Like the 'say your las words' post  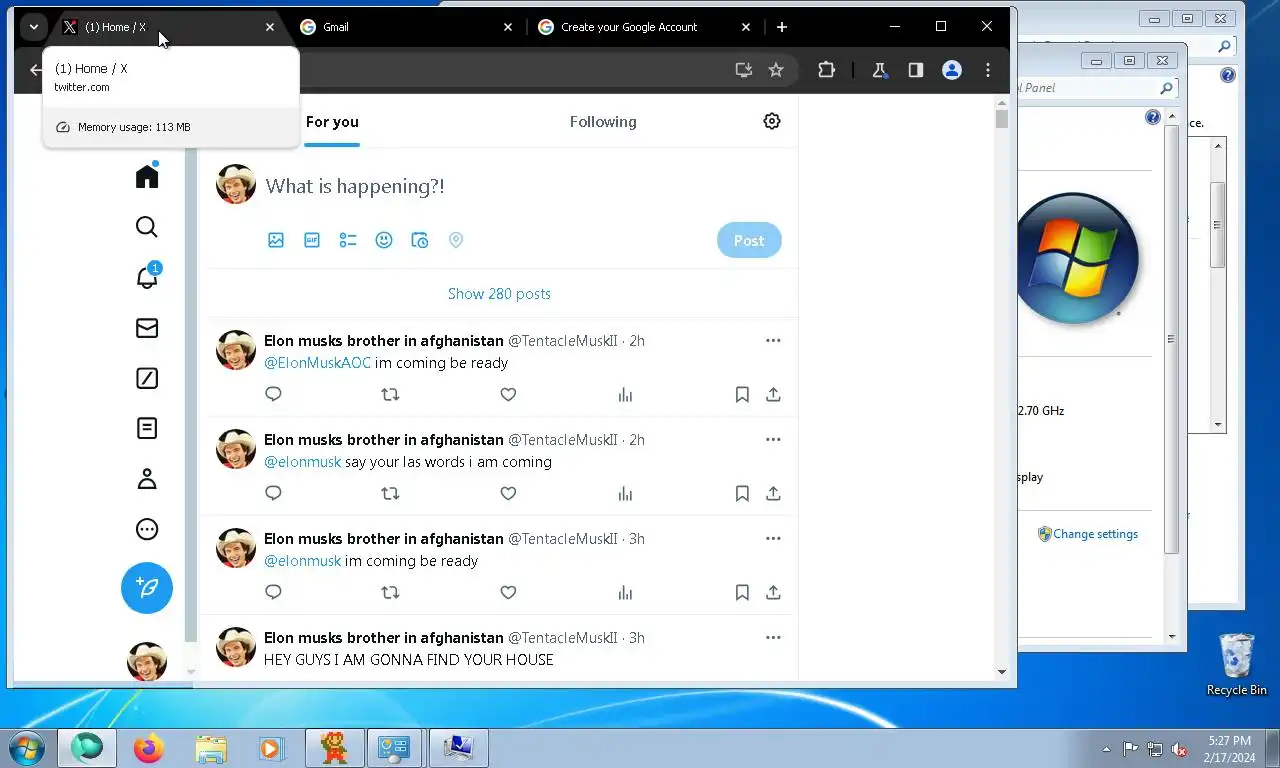pyautogui.click(x=508, y=493)
